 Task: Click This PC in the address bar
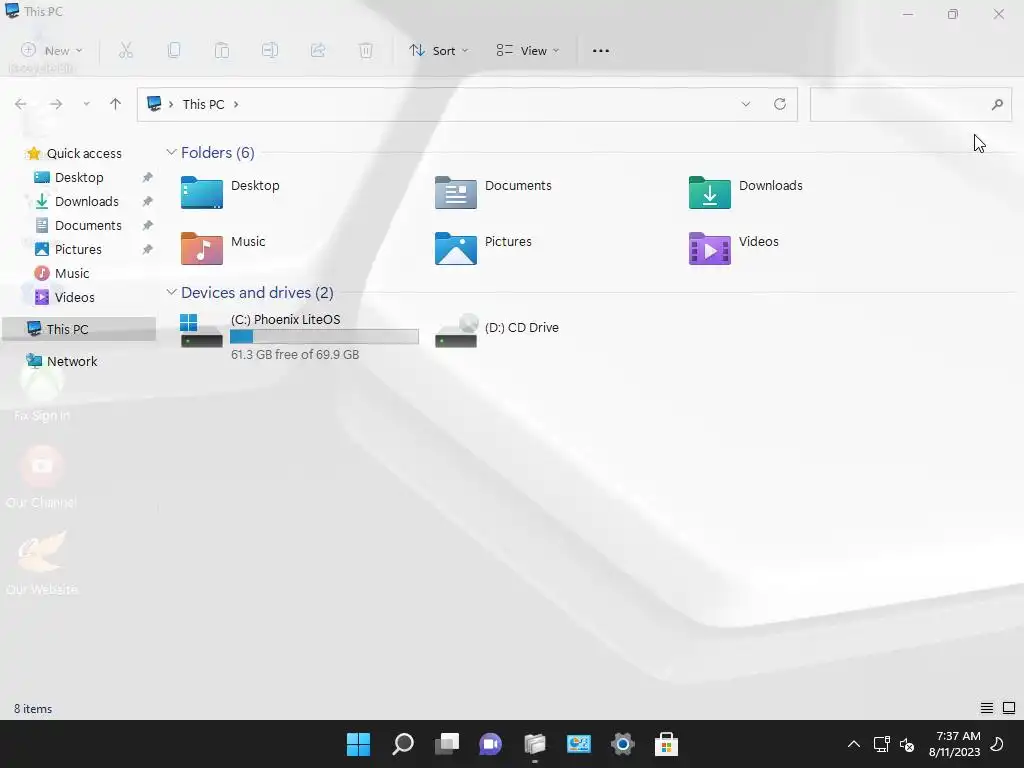pyautogui.click(x=203, y=104)
